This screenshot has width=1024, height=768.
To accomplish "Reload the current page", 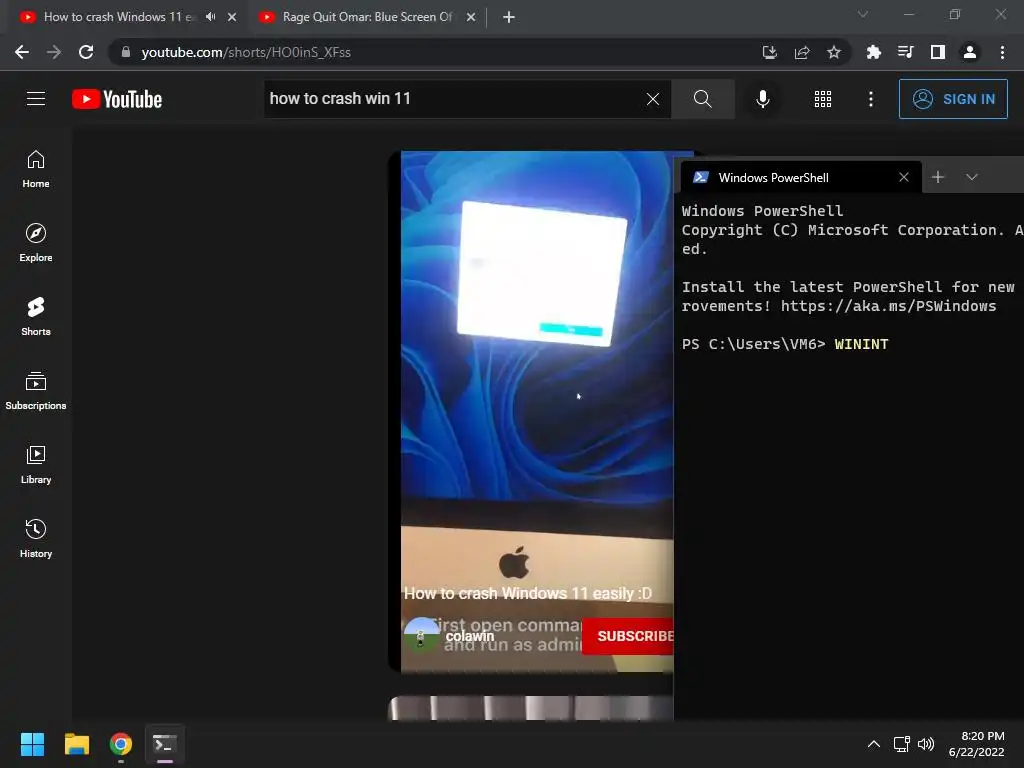I will tap(86, 52).
